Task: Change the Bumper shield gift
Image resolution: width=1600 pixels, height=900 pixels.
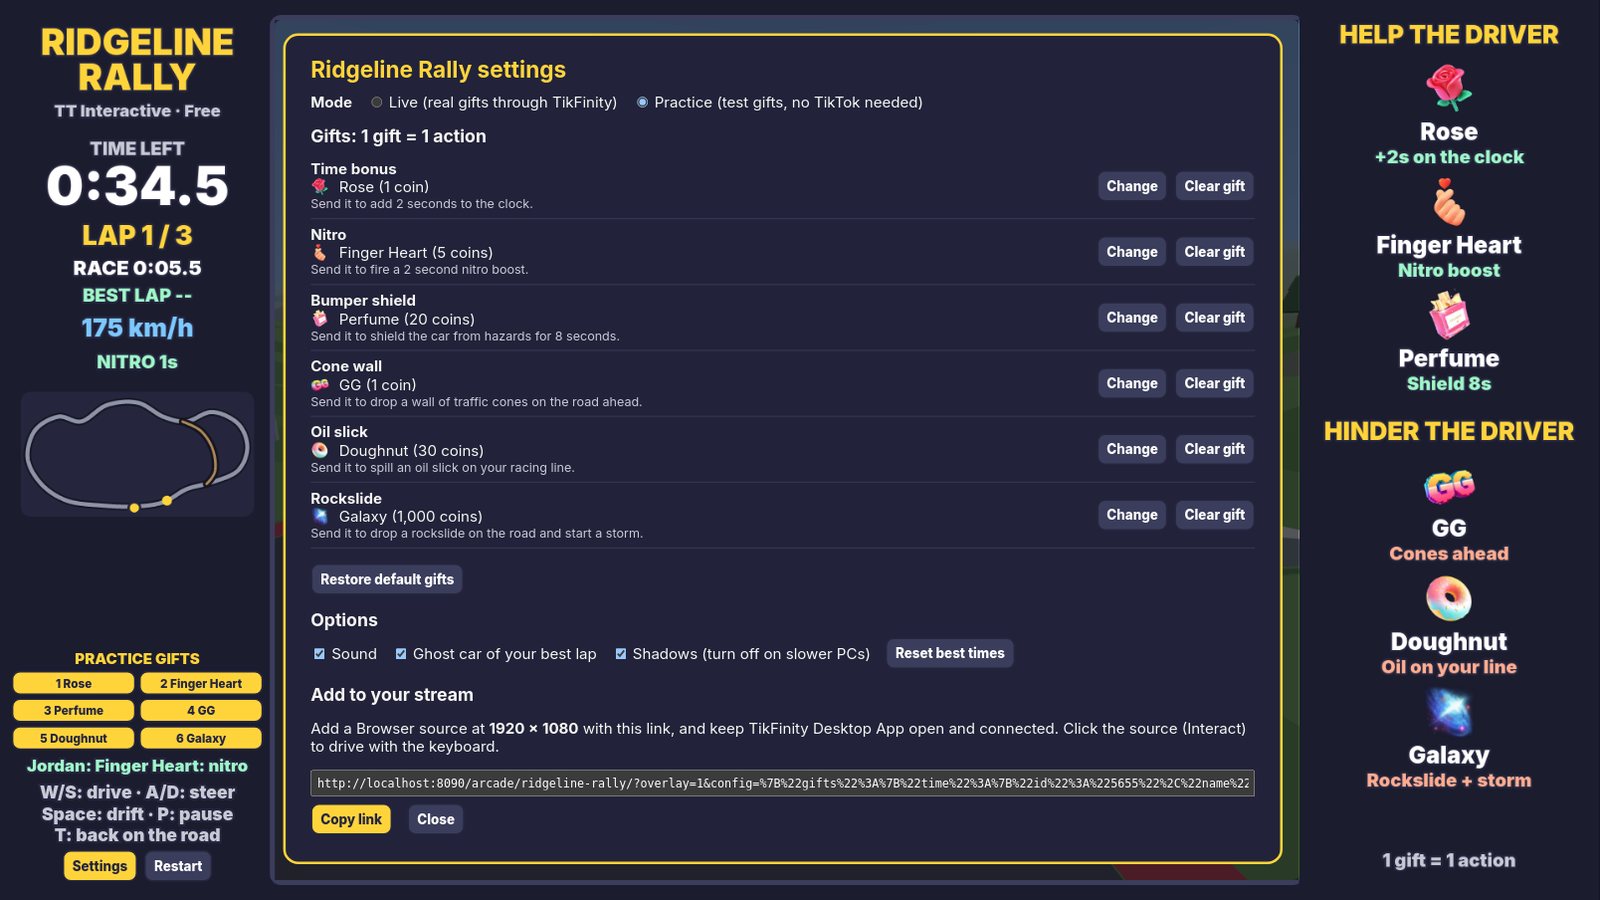Action: click(1132, 318)
